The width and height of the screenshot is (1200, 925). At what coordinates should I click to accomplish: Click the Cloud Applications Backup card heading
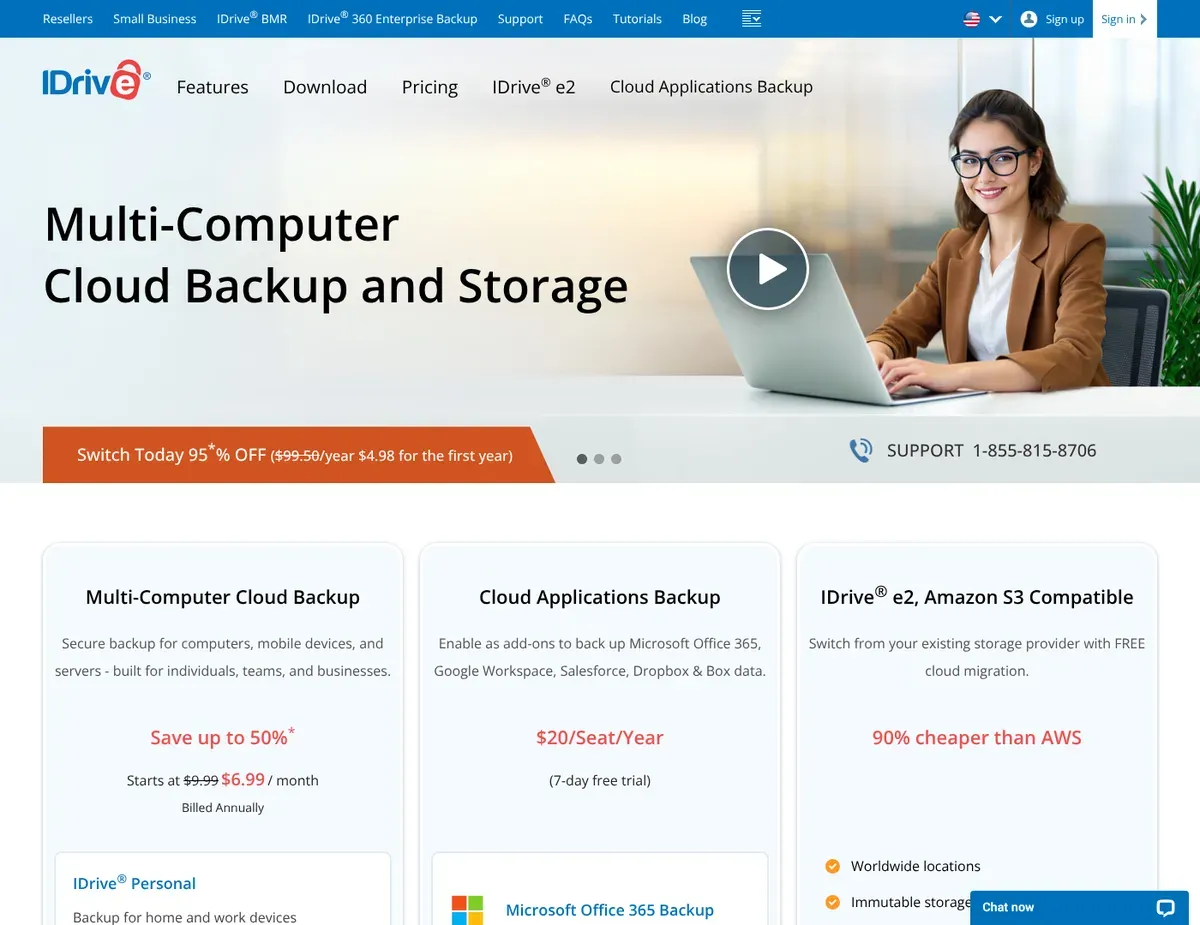[x=600, y=597]
